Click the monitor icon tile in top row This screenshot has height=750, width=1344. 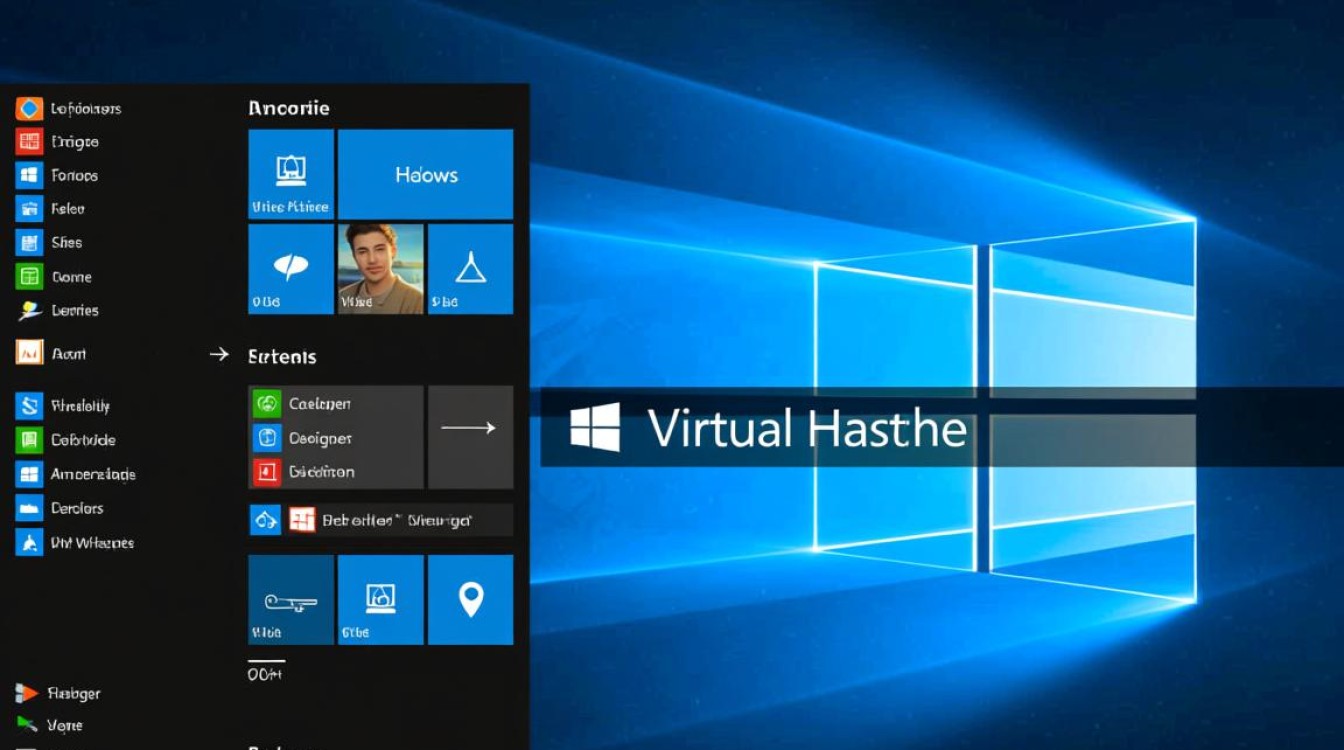290,174
